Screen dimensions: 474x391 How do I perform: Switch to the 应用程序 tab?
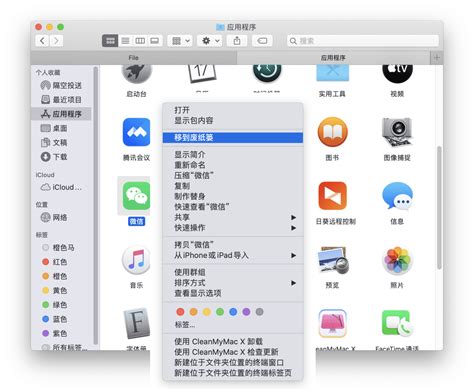(x=333, y=58)
